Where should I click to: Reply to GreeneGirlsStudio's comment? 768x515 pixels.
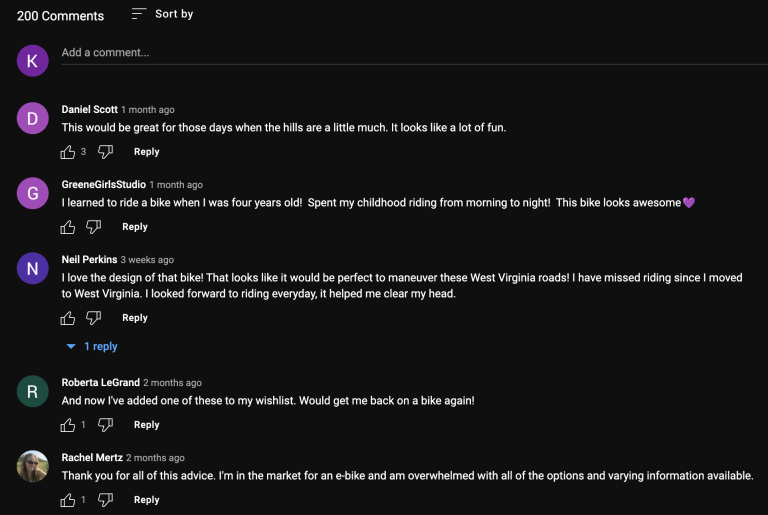tap(135, 227)
